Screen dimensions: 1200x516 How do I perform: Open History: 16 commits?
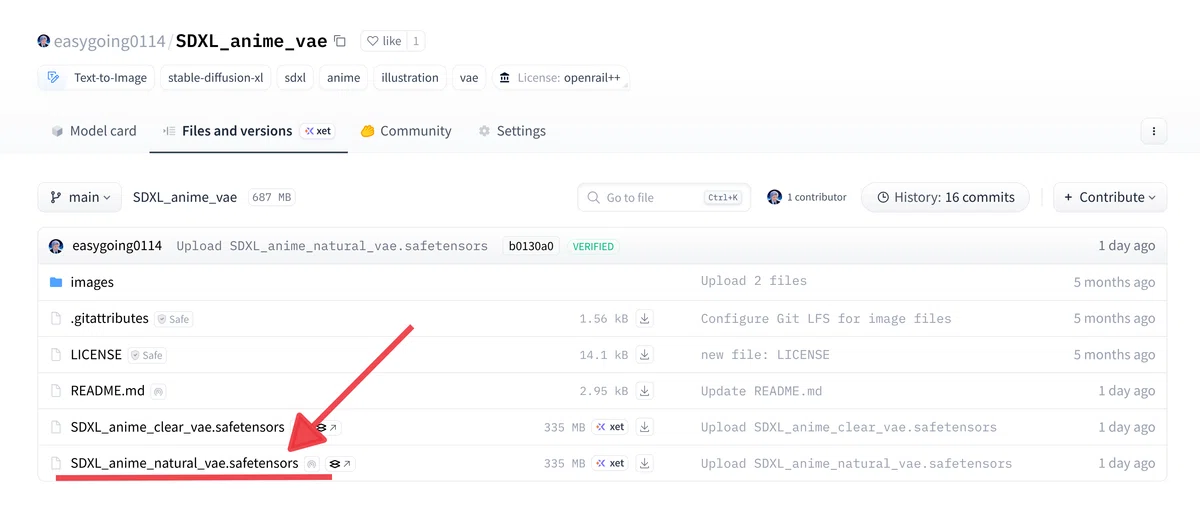pos(945,197)
